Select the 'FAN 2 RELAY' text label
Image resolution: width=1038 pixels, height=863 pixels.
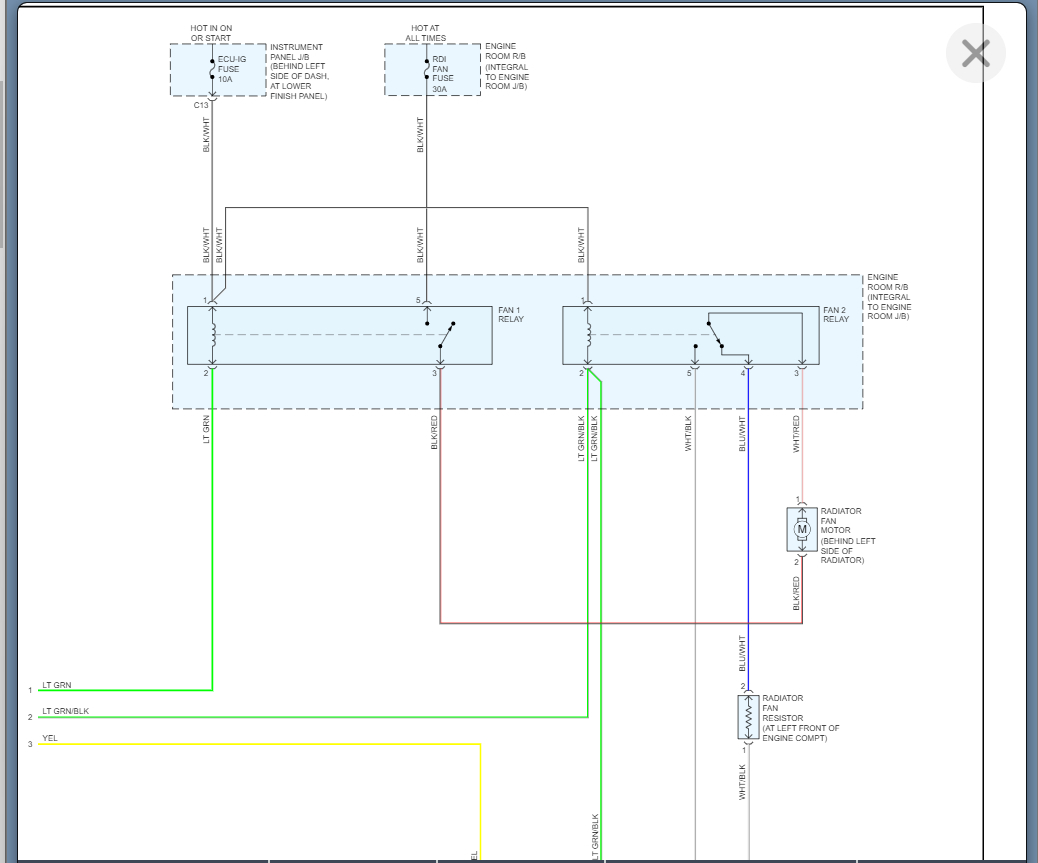836,315
